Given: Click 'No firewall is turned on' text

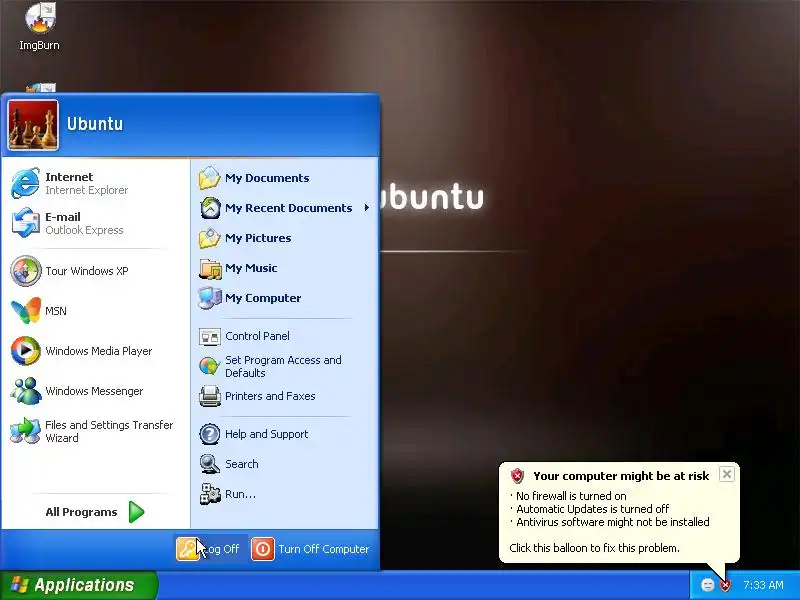Looking at the screenshot, I should (571, 496).
